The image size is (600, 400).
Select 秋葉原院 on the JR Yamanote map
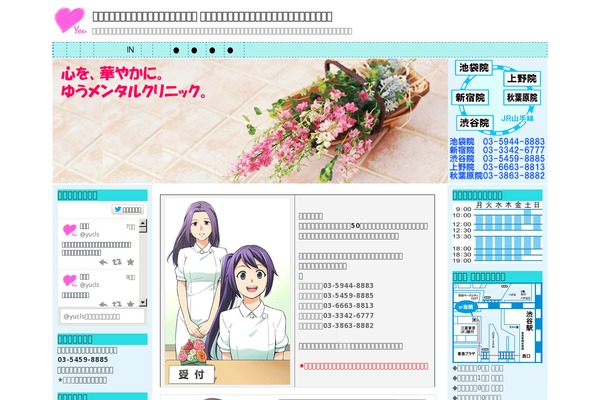click(x=522, y=98)
